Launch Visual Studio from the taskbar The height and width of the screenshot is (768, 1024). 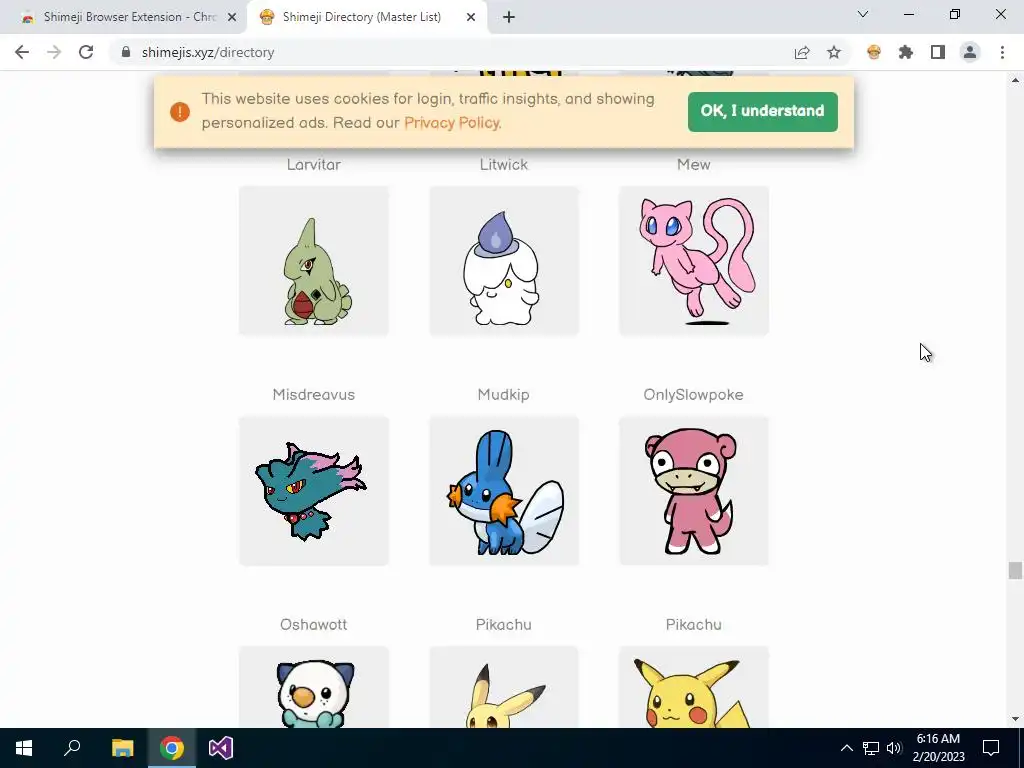pyautogui.click(x=221, y=748)
